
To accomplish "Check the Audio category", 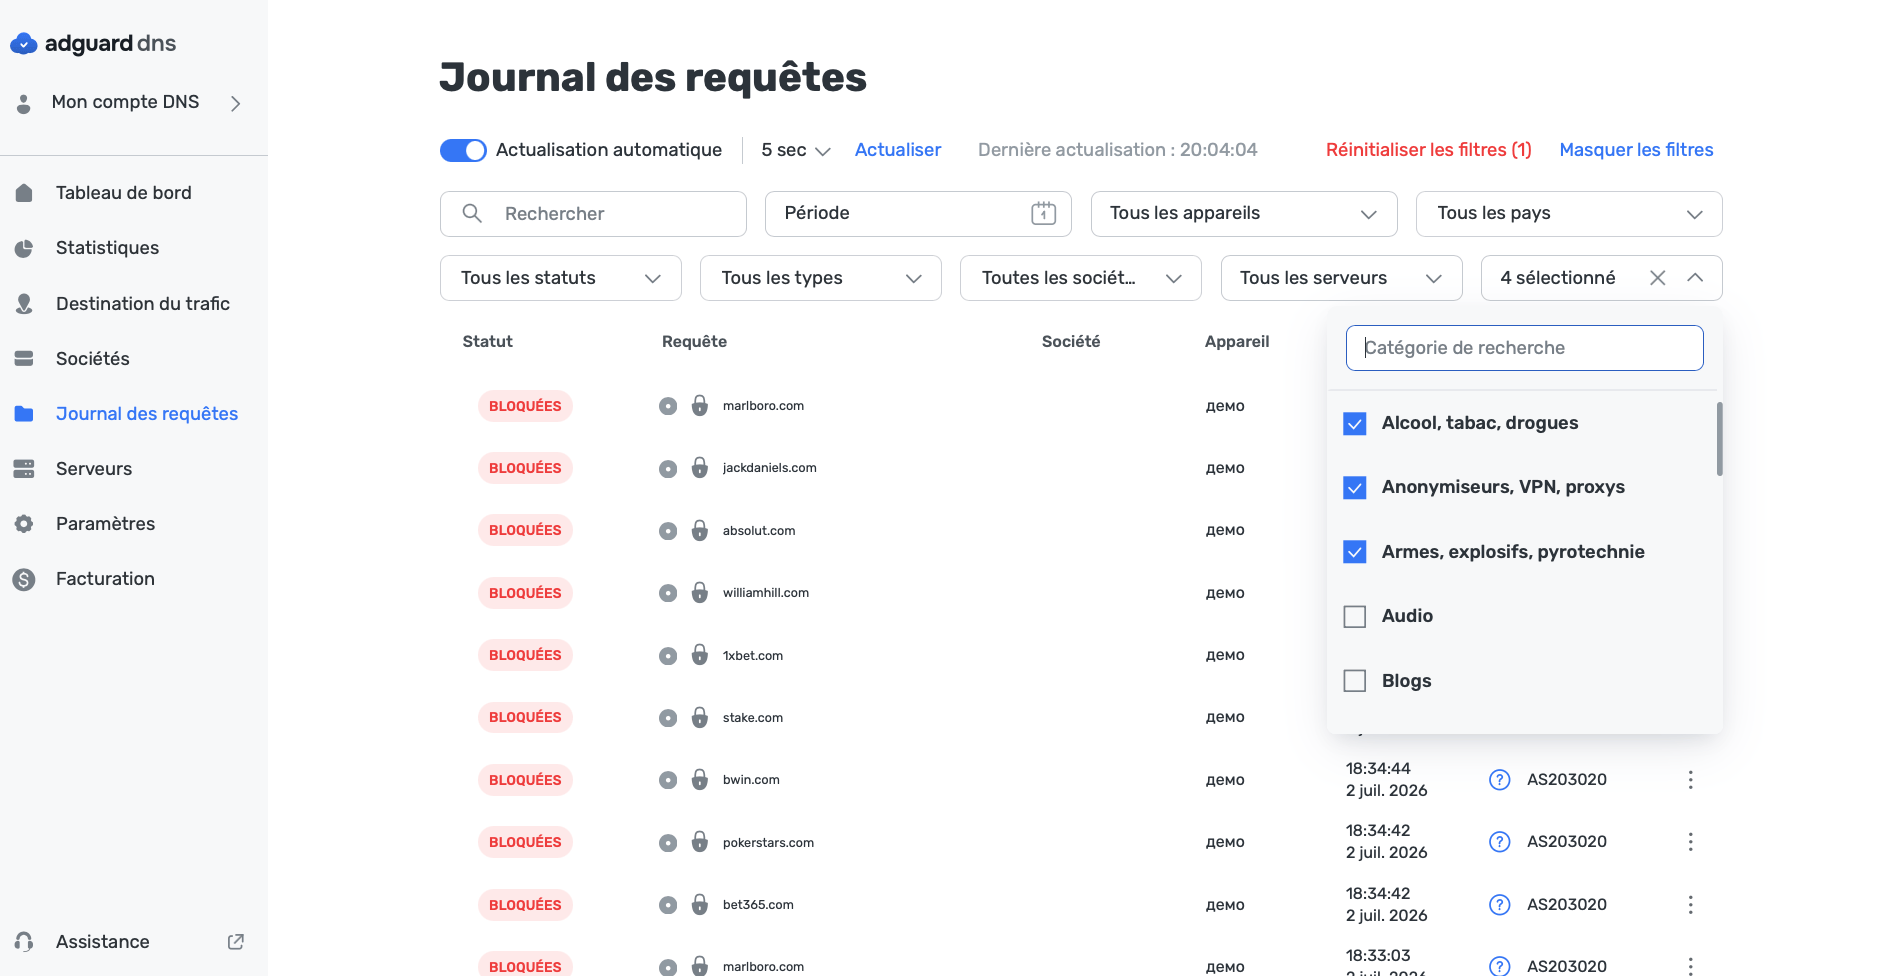I will coord(1355,617).
